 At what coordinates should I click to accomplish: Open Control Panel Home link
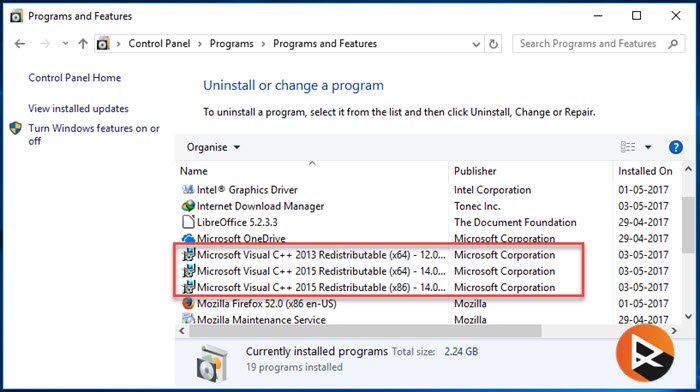(75, 78)
